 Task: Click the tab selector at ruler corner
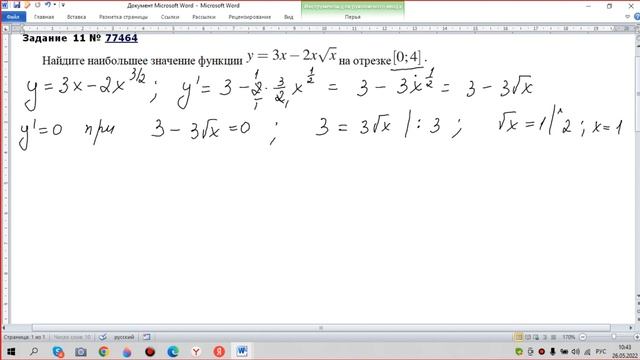6,29
